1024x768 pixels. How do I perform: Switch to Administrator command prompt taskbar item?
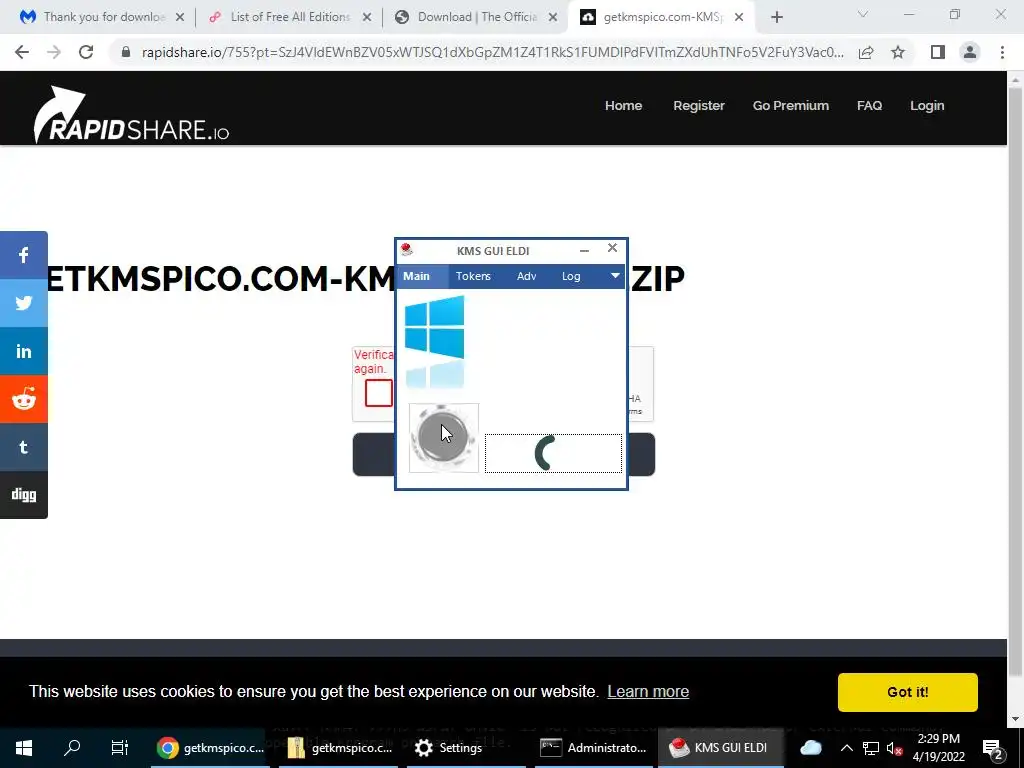tap(594, 748)
